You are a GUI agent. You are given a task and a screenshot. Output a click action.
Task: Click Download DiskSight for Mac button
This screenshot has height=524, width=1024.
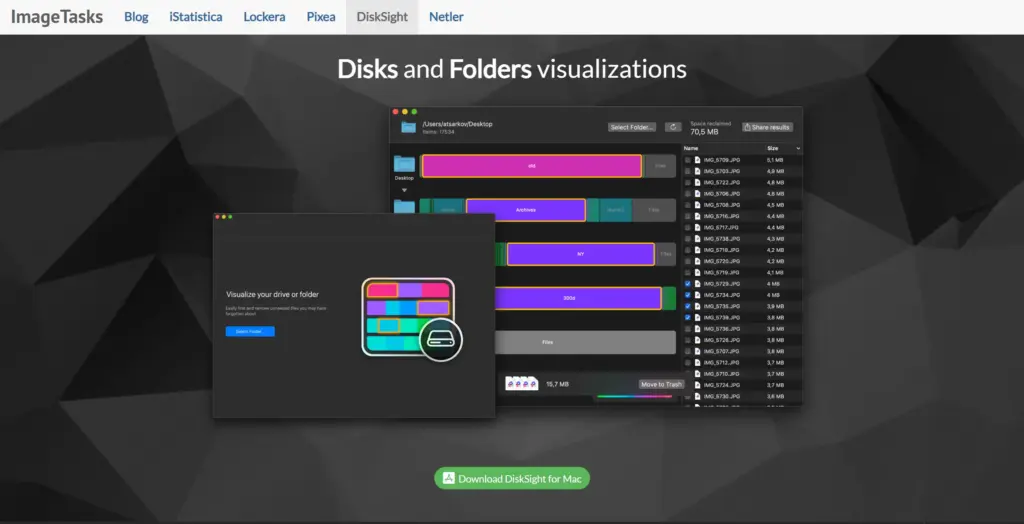[512, 479]
